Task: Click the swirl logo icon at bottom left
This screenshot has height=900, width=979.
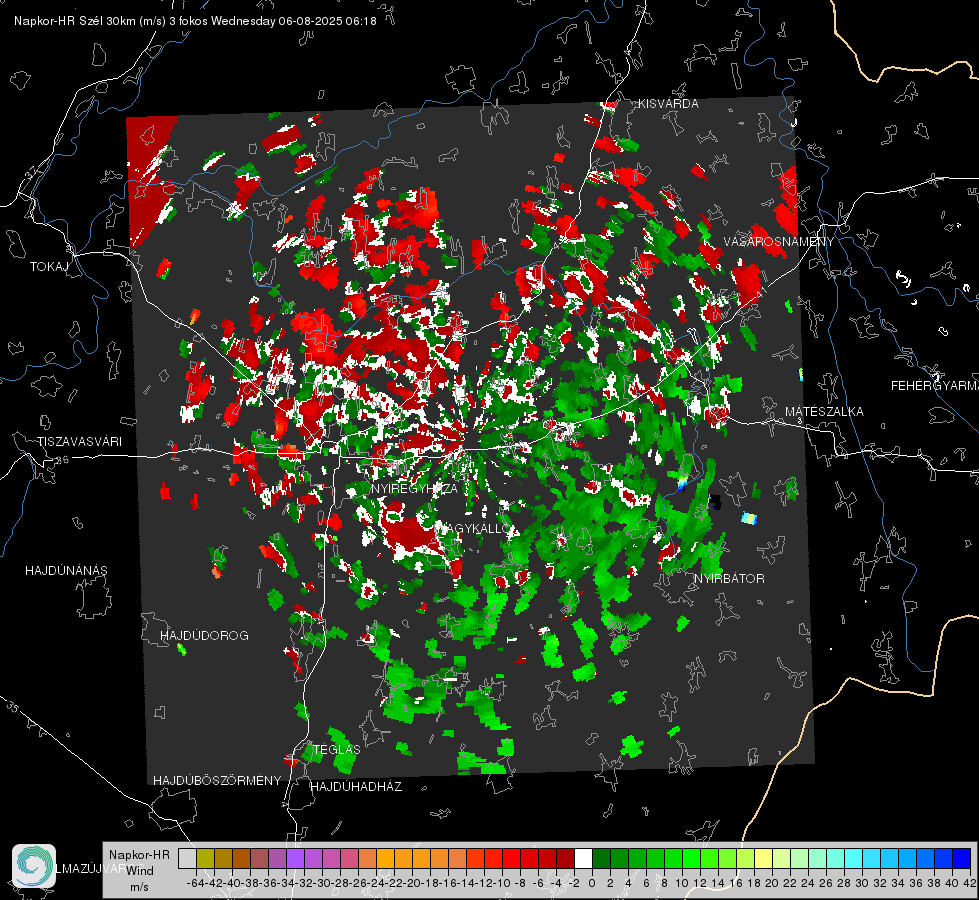Action: coord(34,866)
